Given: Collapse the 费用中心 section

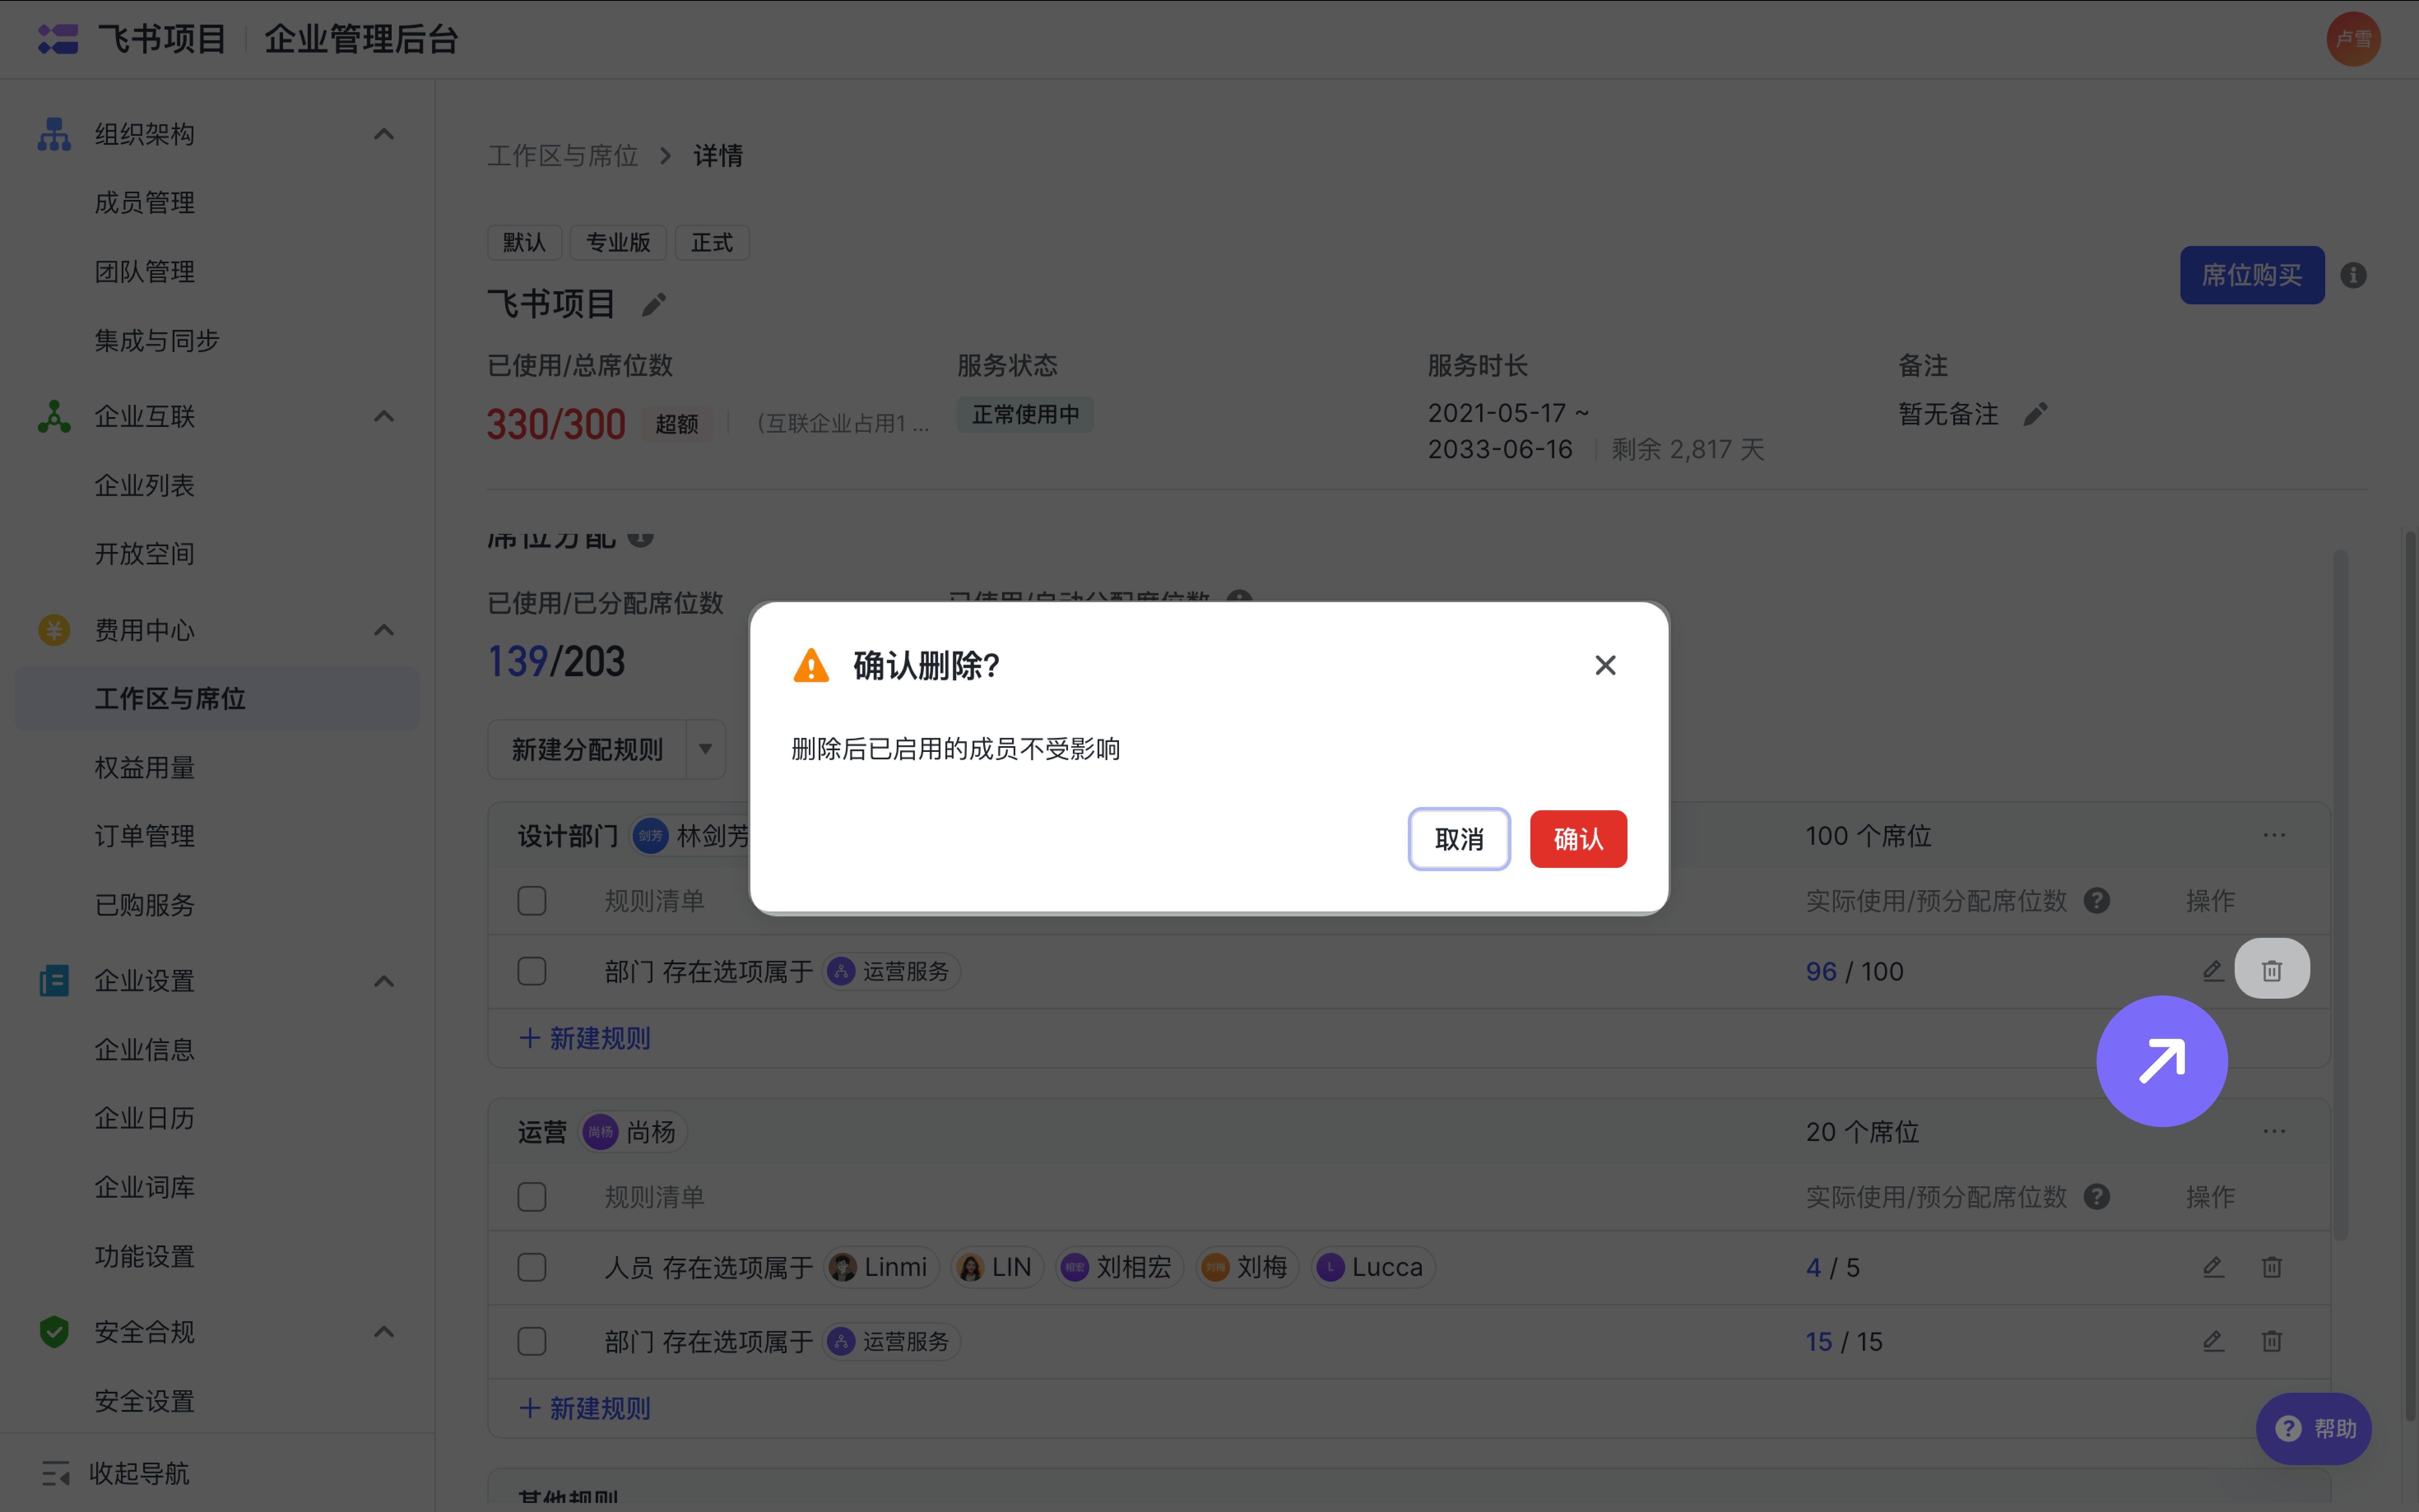Looking at the screenshot, I should [384, 630].
